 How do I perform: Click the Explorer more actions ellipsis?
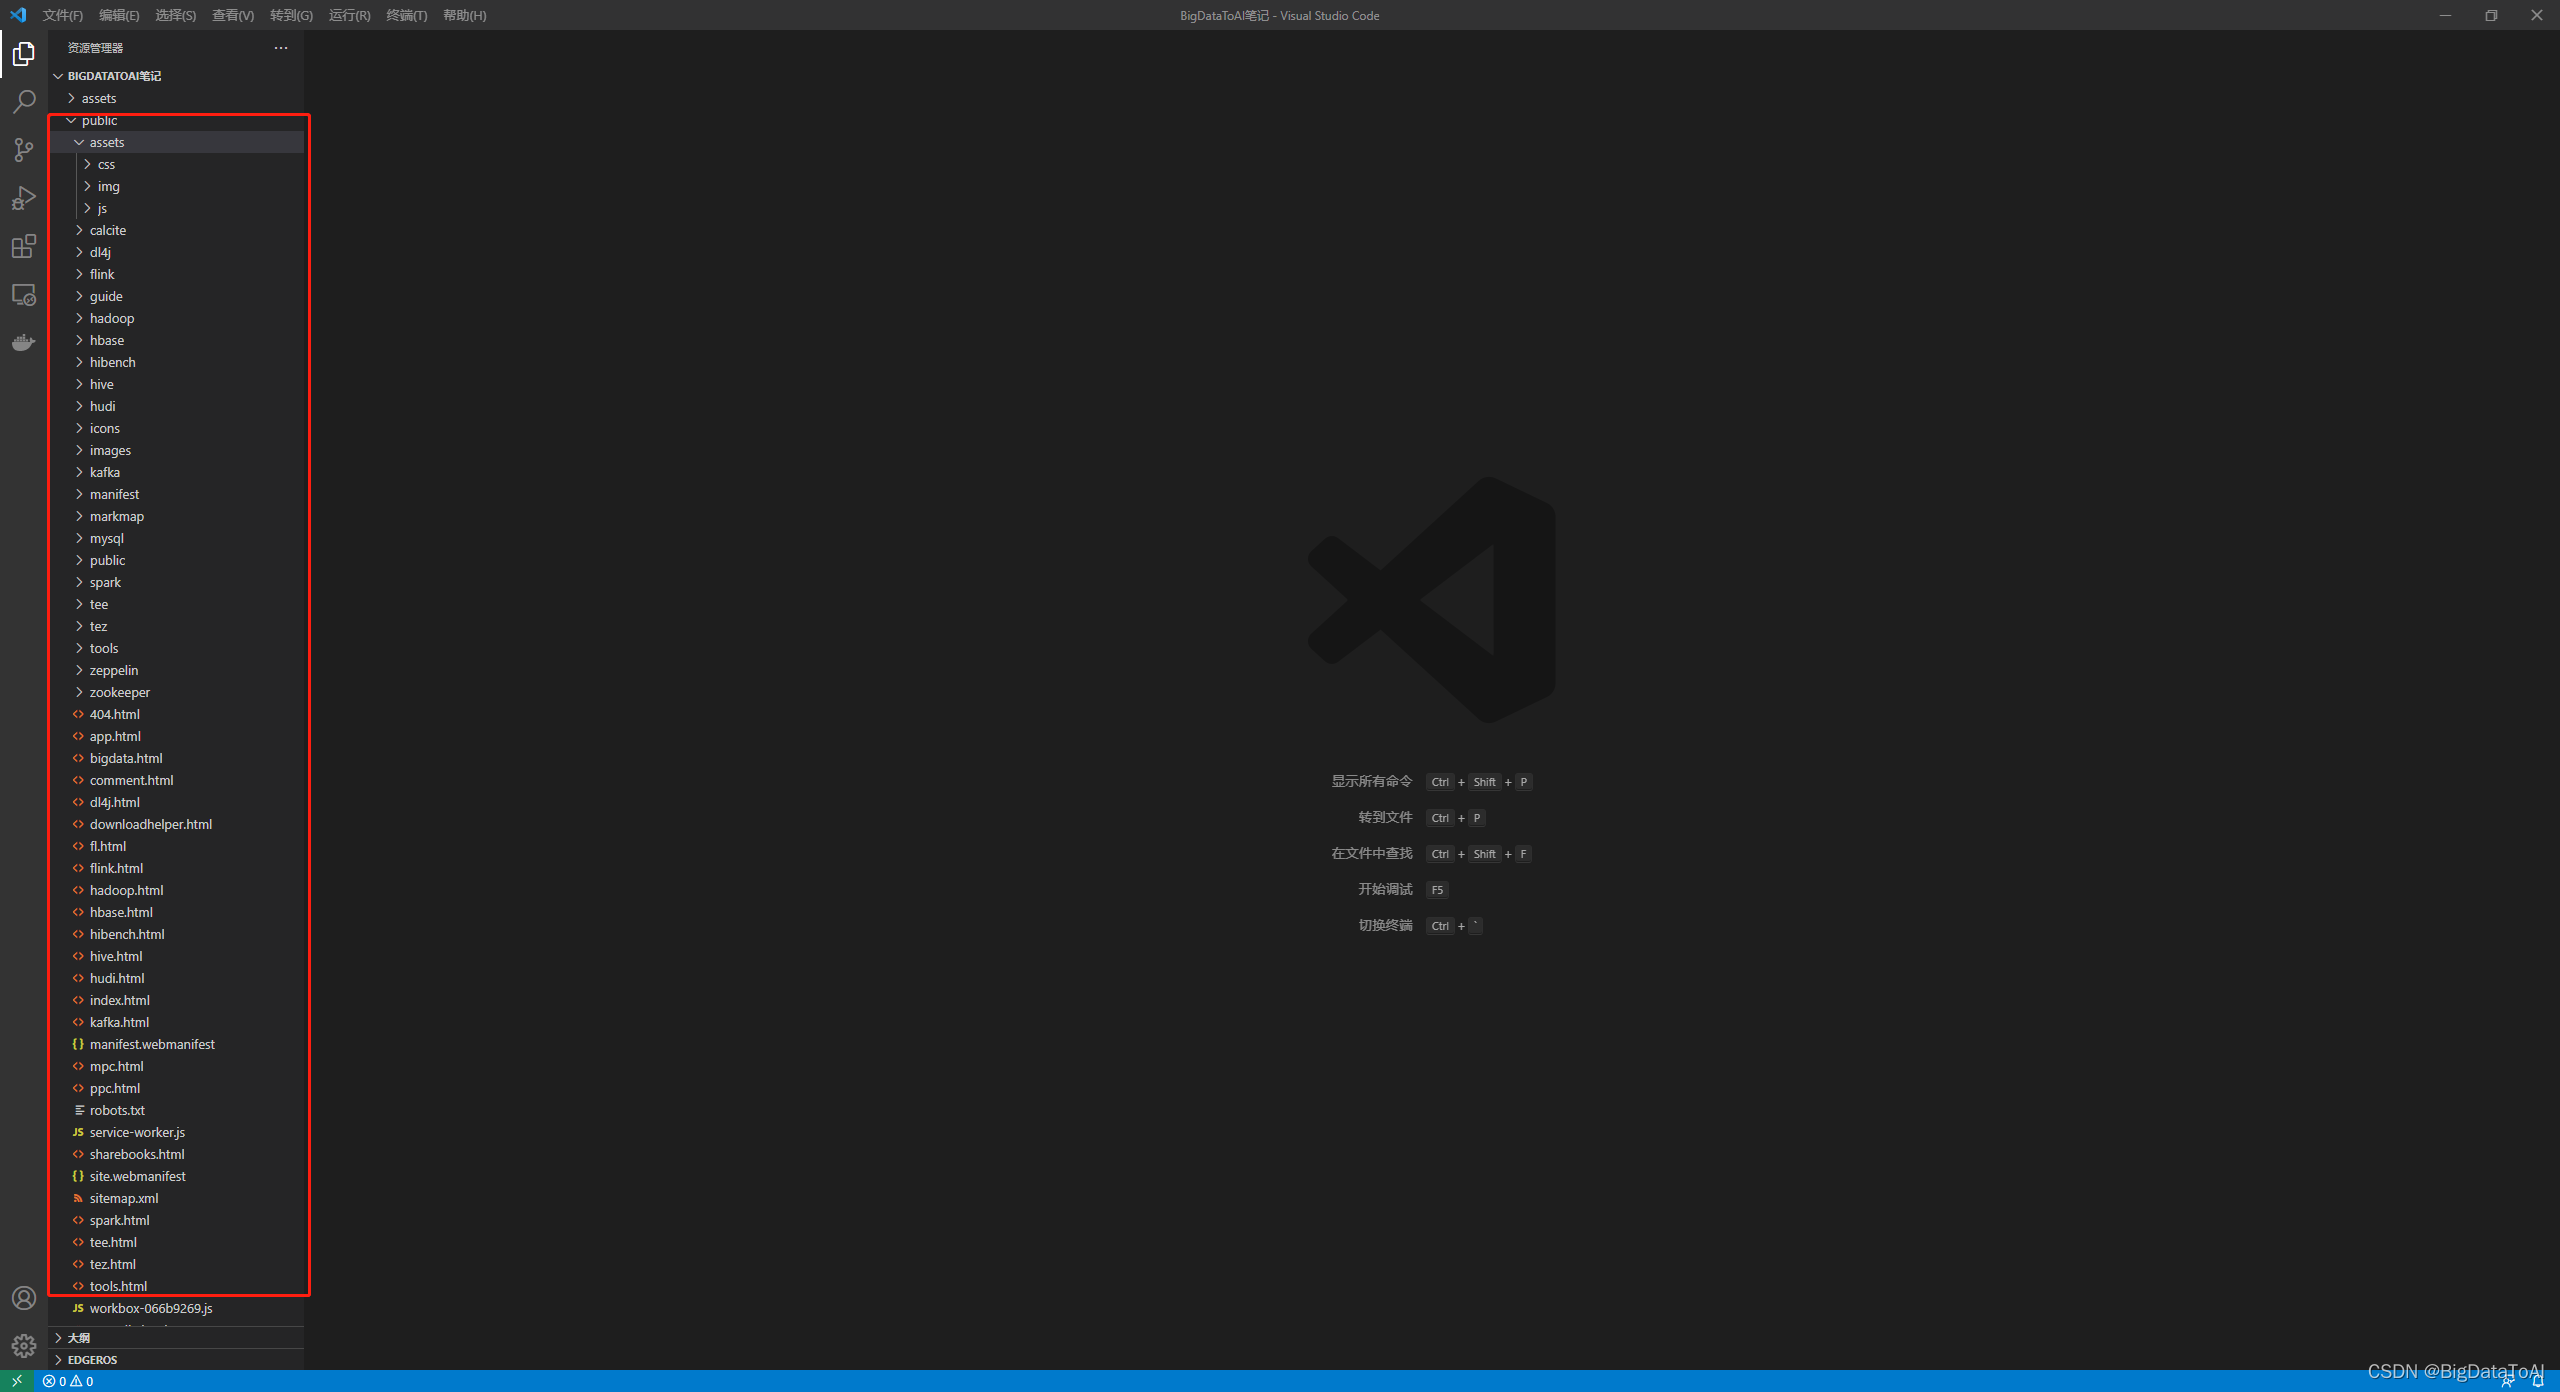[x=281, y=48]
